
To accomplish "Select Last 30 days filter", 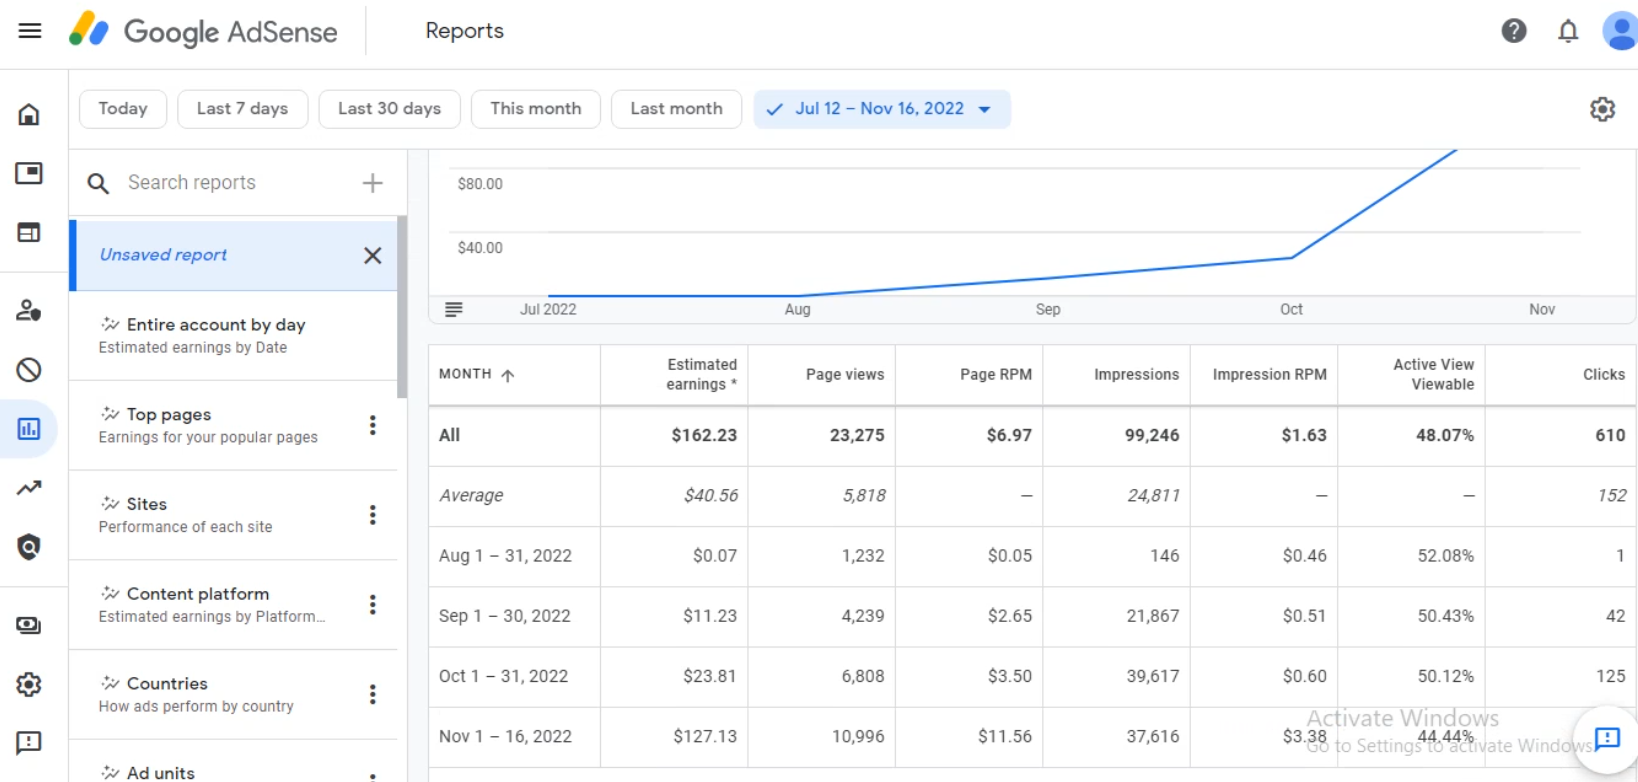I will (389, 109).
